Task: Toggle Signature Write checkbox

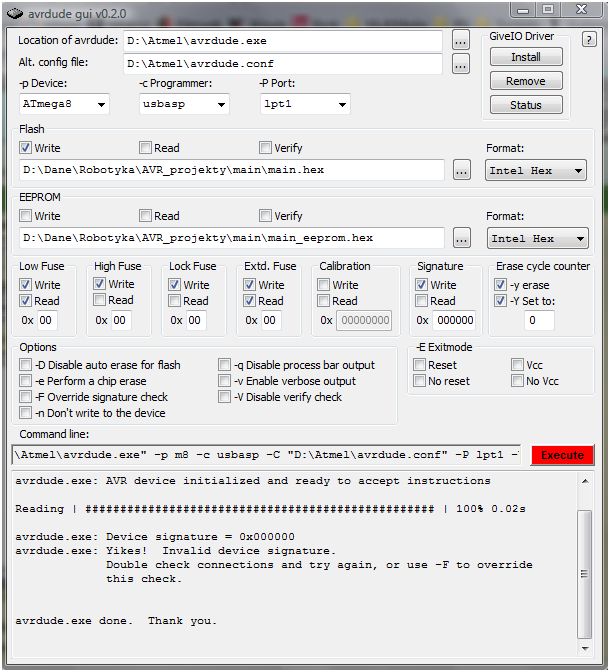Action: pyautogui.click(x=421, y=285)
